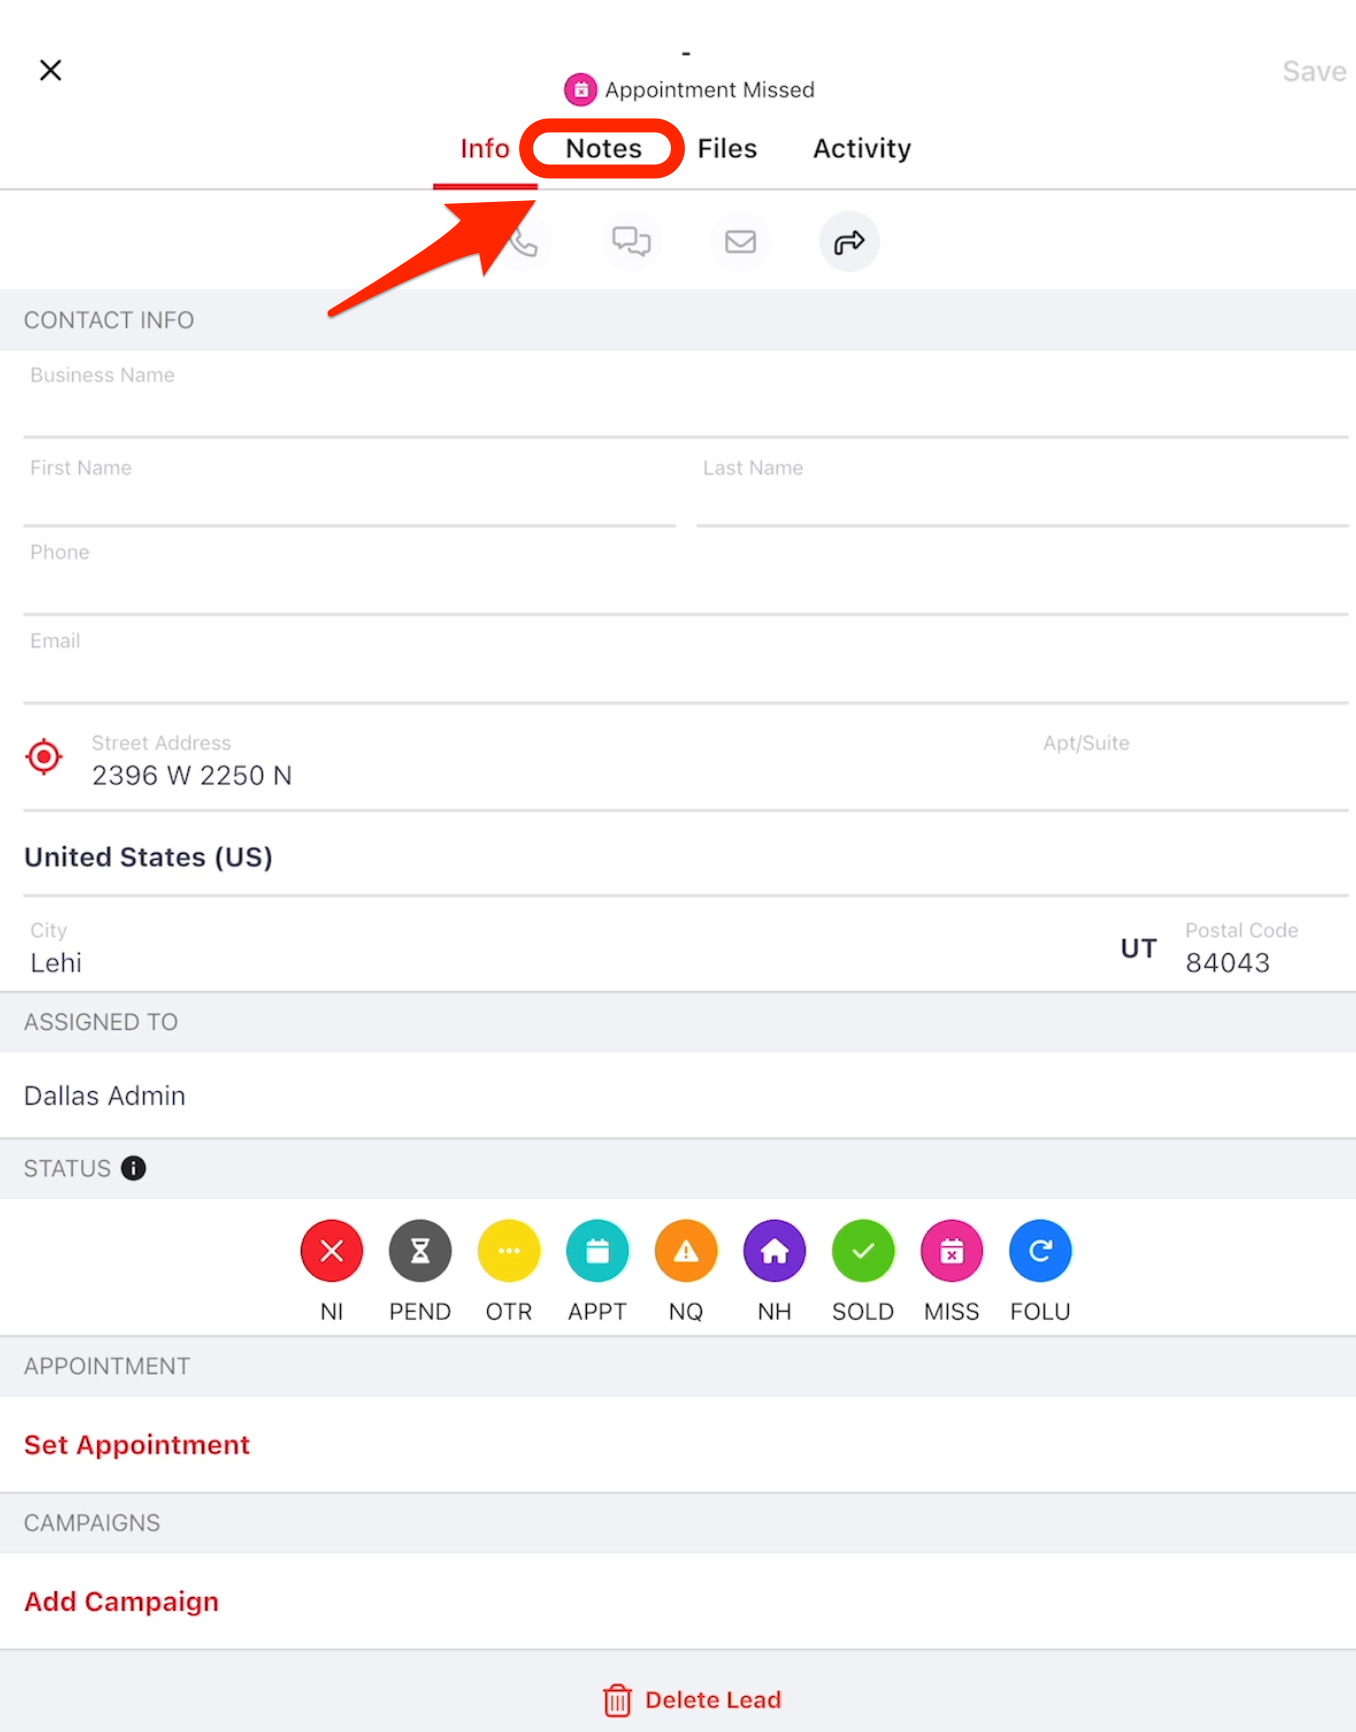Open the Status info icon
This screenshot has width=1356, height=1732.
[133, 1168]
